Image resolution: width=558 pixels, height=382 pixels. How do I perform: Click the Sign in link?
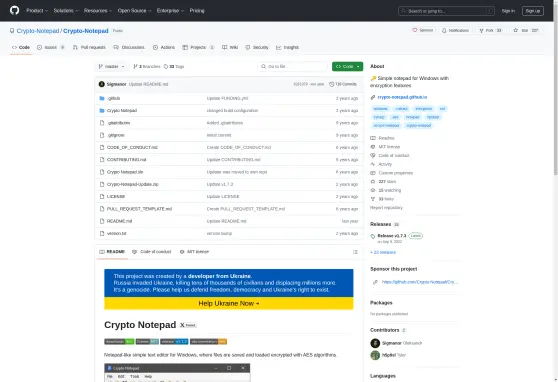point(508,11)
